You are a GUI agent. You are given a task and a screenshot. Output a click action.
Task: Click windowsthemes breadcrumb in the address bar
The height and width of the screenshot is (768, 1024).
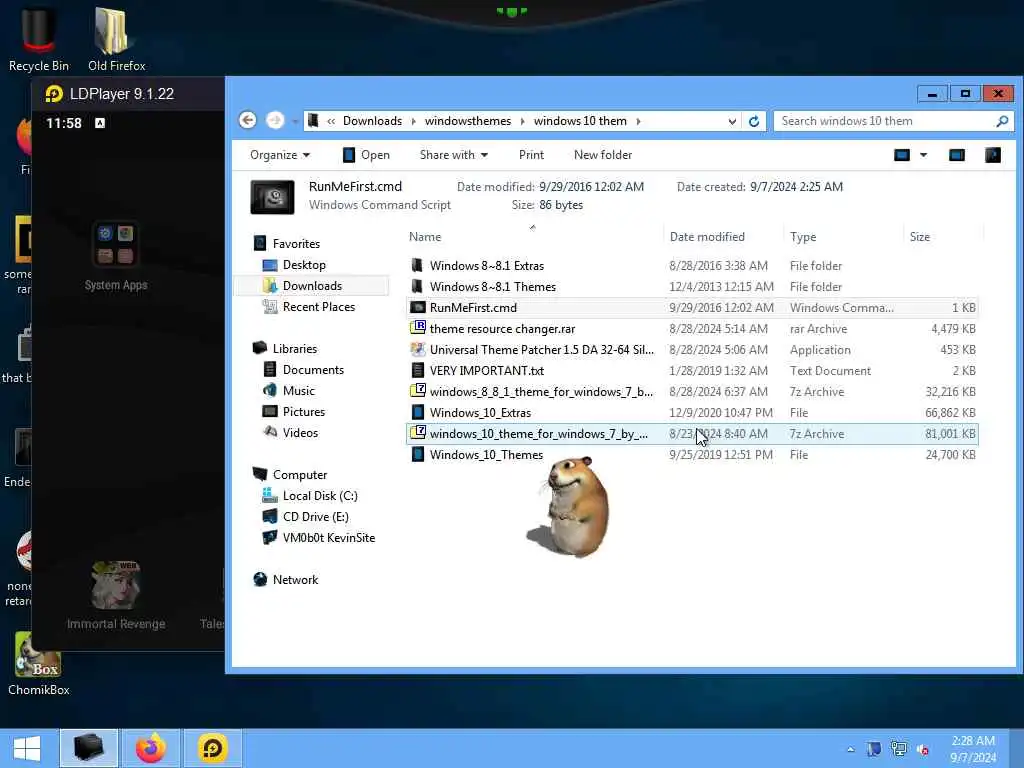pos(468,121)
